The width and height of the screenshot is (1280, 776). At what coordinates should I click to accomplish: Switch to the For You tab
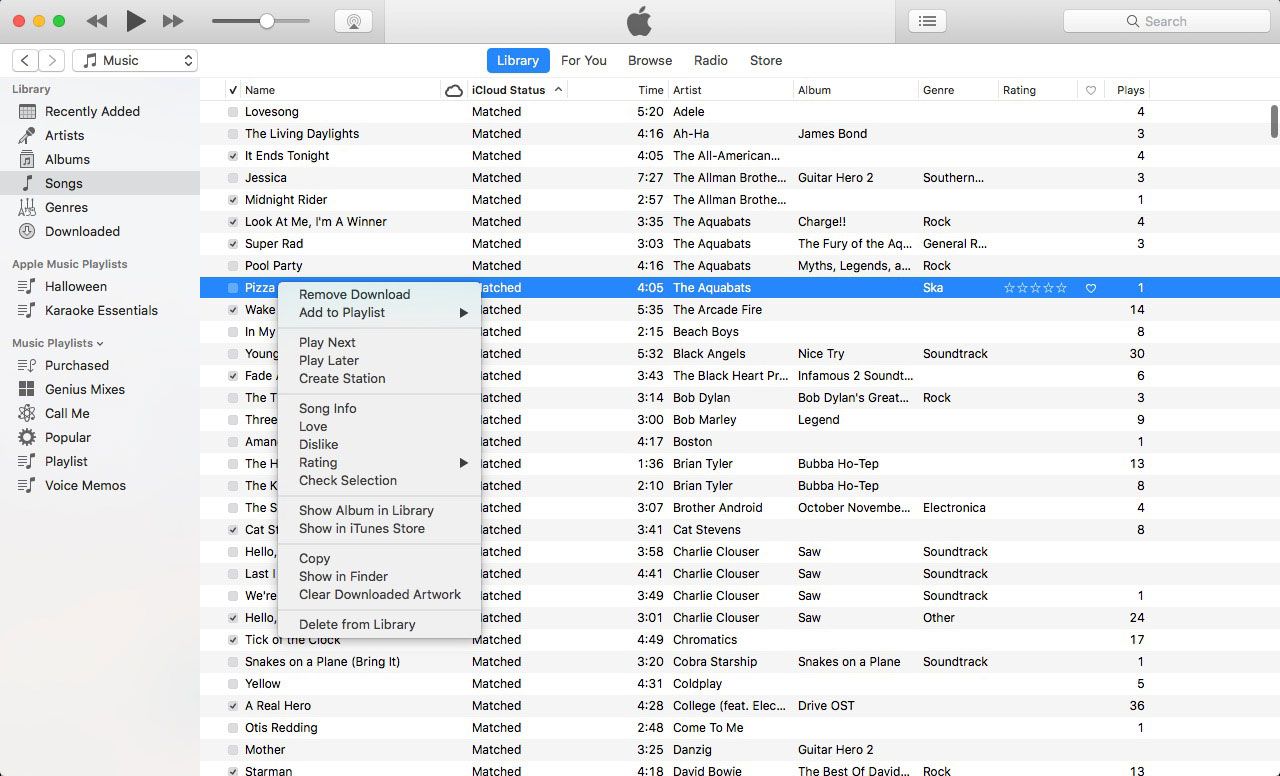tap(584, 61)
